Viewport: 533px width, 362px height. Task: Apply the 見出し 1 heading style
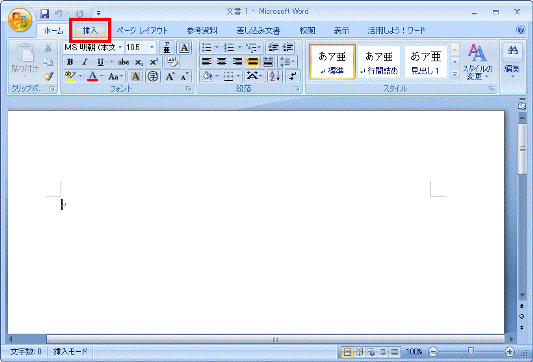pyautogui.click(x=425, y=62)
